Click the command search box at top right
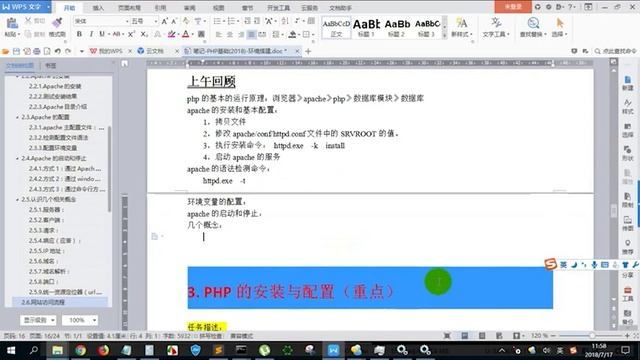This screenshot has width=640, height=360. point(616,51)
